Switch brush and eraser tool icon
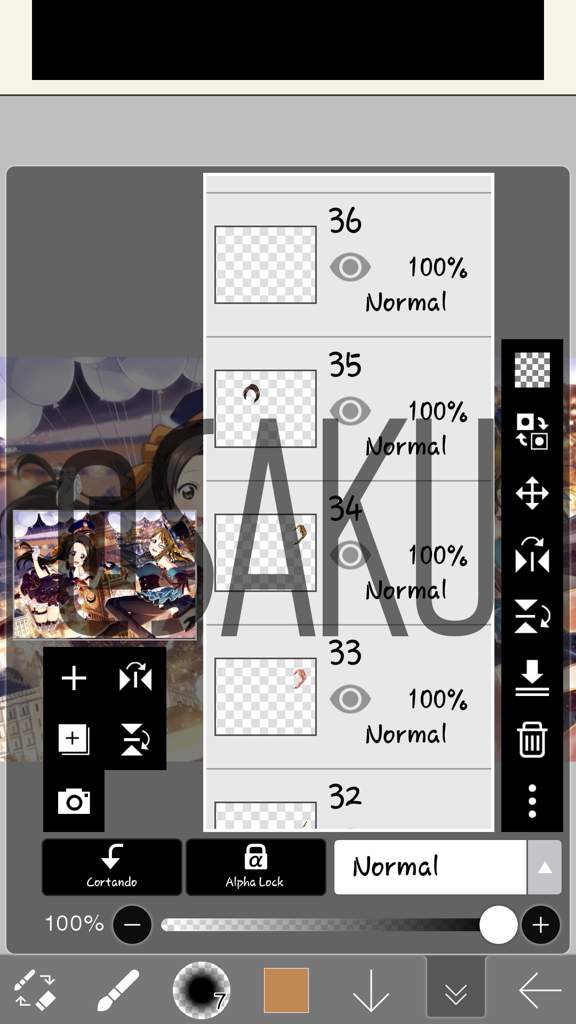Image resolution: width=576 pixels, height=1024 pixels. point(35,990)
